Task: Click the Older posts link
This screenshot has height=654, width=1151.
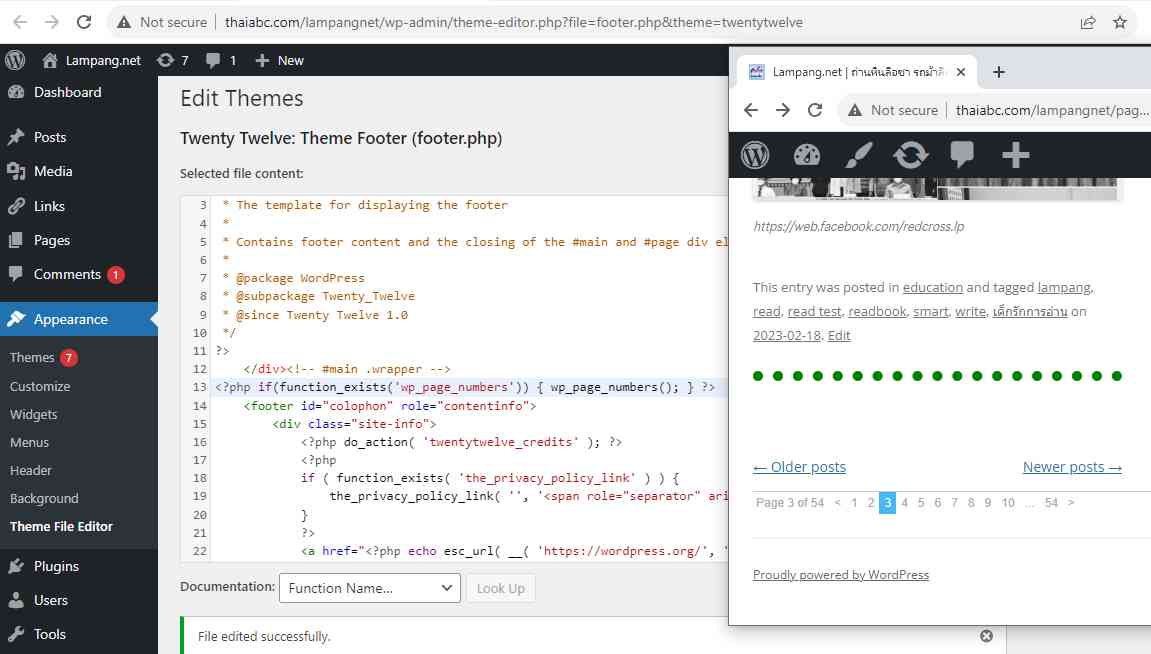Action: (x=799, y=467)
